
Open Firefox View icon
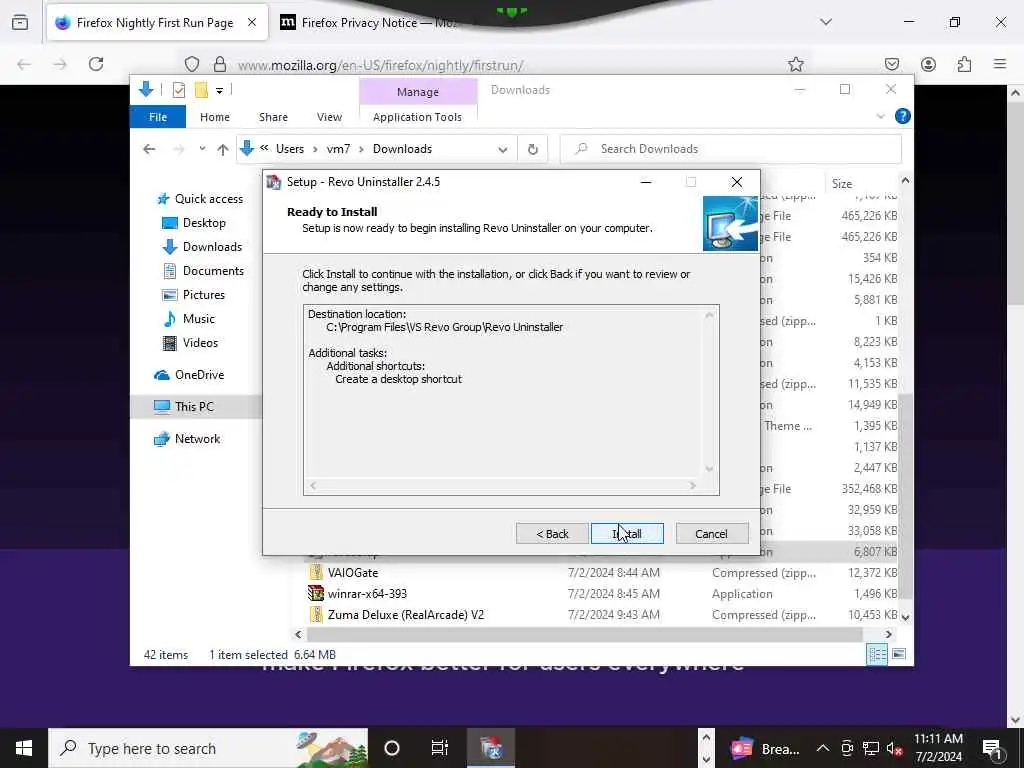(20, 23)
